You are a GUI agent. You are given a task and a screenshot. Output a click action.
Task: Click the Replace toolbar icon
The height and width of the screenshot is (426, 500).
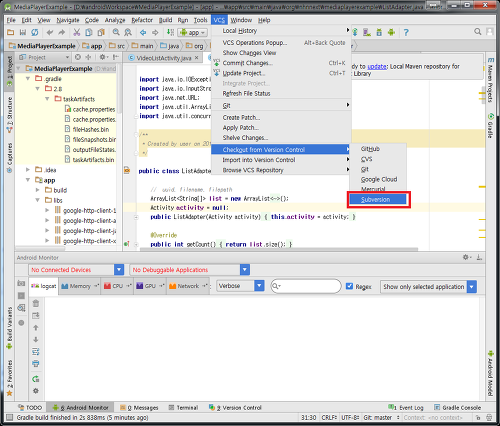pos(128,32)
